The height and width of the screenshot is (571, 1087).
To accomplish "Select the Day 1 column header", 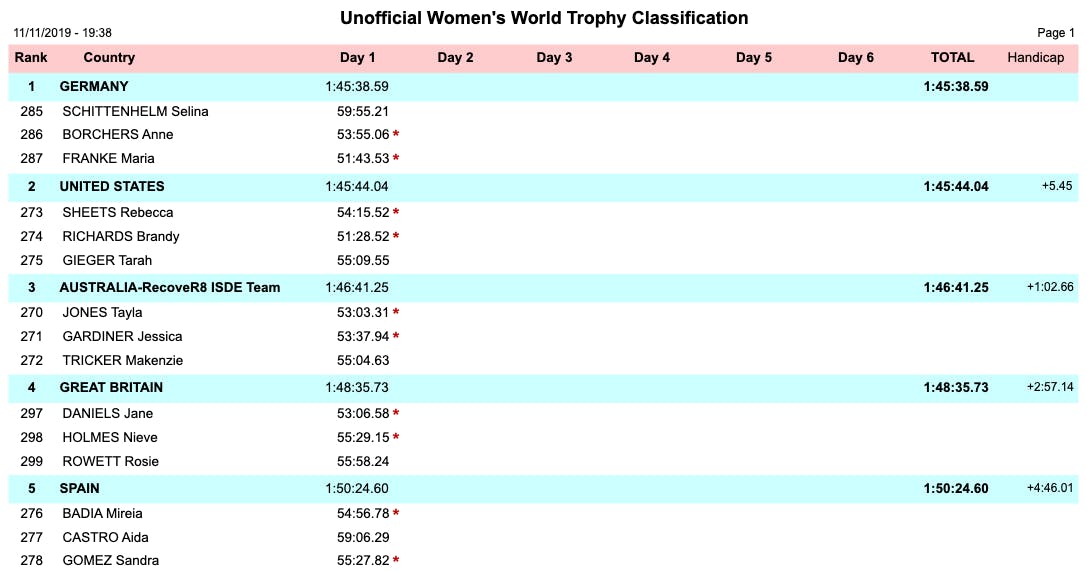I will pyautogui.click(x=358, y=58).
